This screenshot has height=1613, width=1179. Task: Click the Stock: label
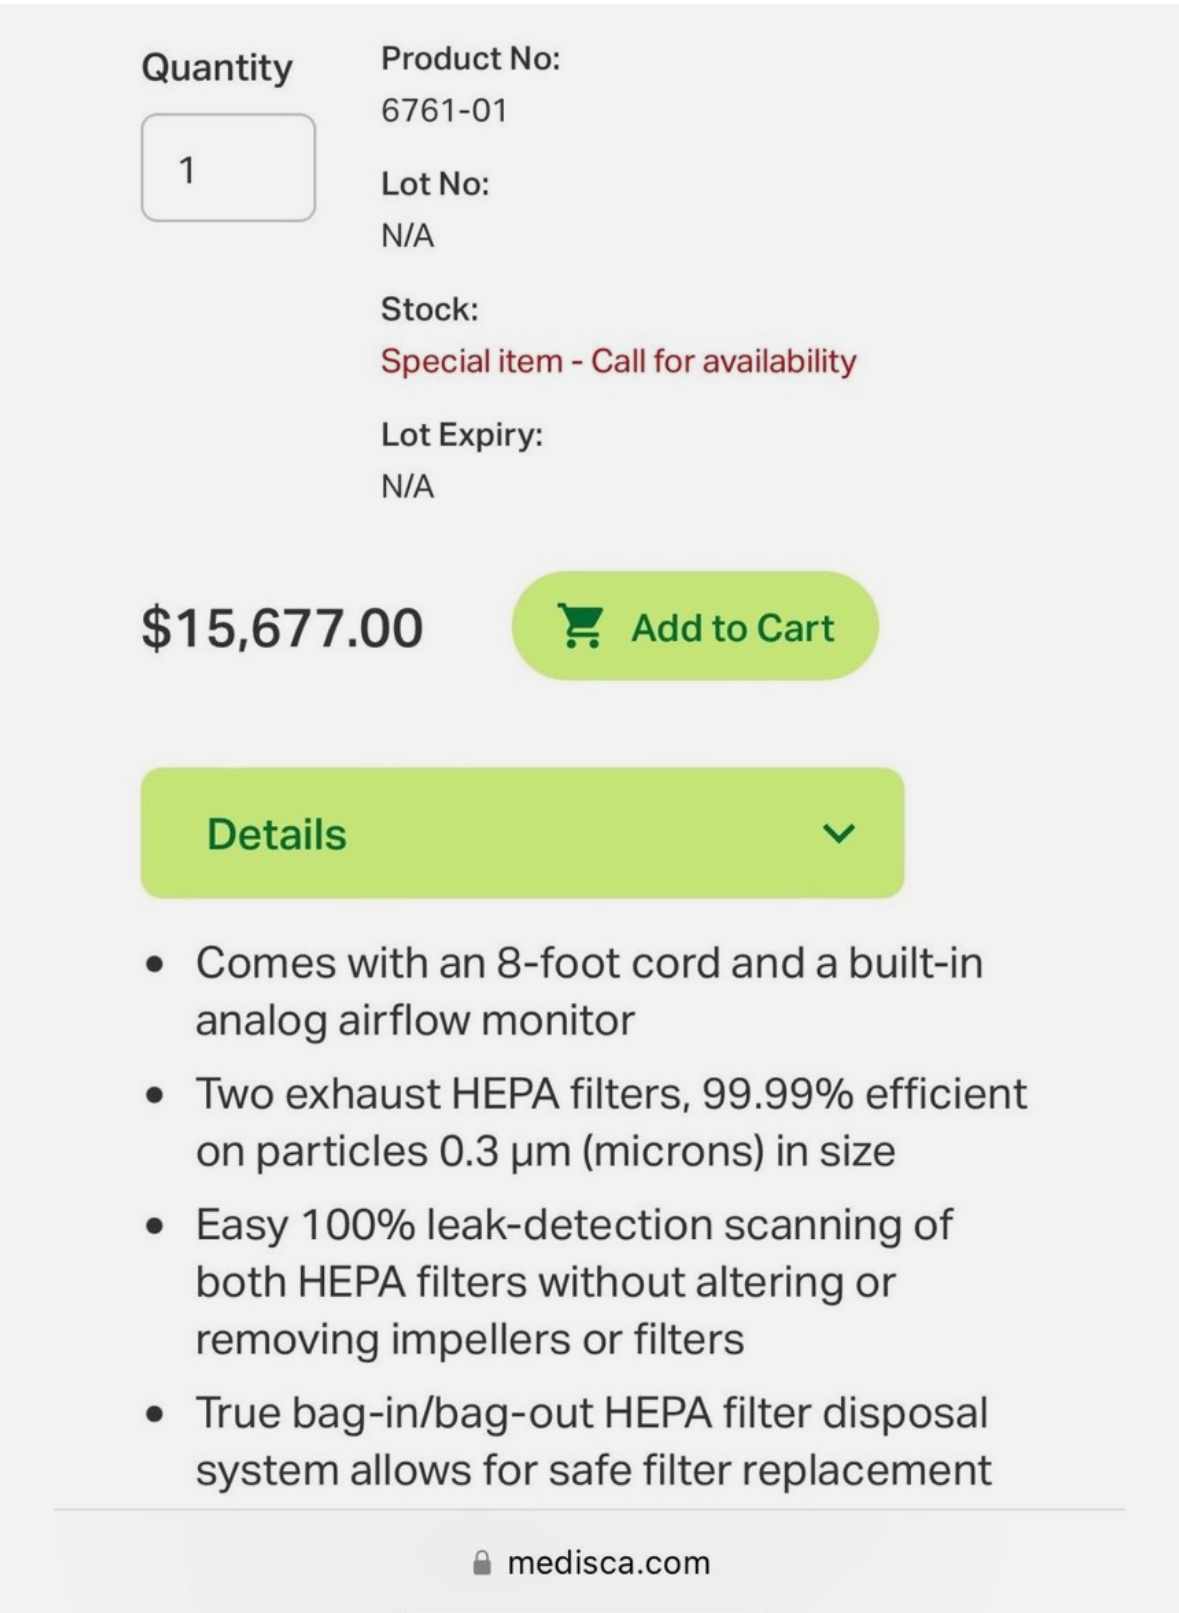click(x=430, y=309)
